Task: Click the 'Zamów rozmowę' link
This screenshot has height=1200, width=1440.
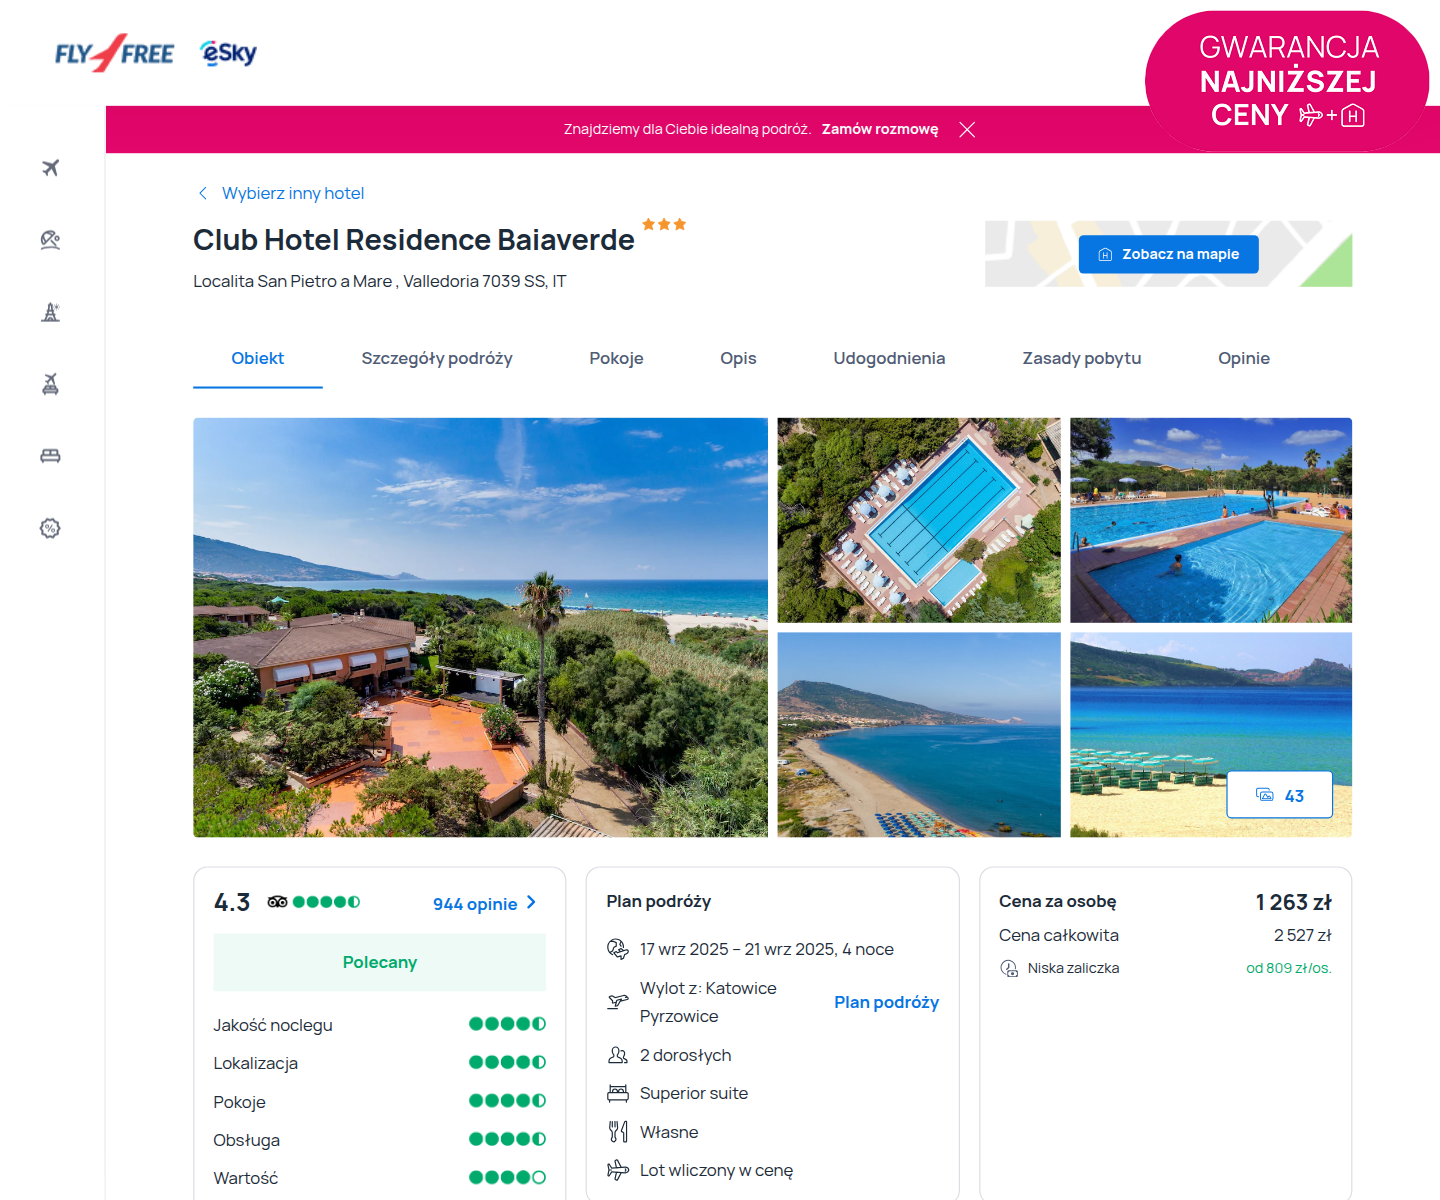Action: click(x=880, y=129)
